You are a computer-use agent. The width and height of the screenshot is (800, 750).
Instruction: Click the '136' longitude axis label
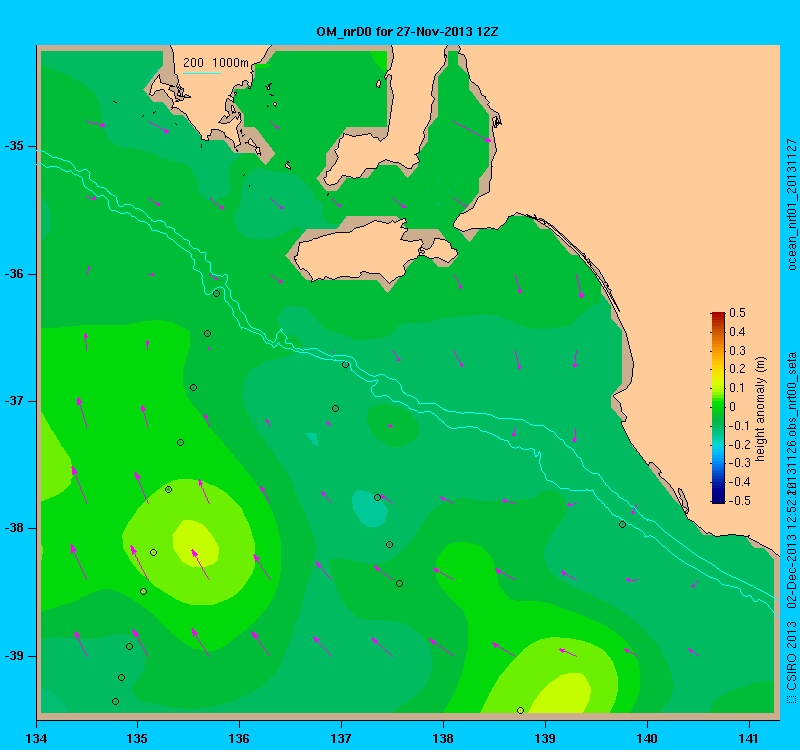(239, 738)
